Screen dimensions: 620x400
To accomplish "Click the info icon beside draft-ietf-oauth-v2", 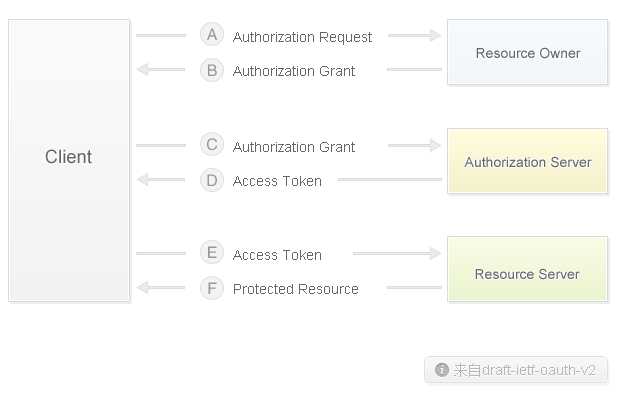I will click(442, 370).
